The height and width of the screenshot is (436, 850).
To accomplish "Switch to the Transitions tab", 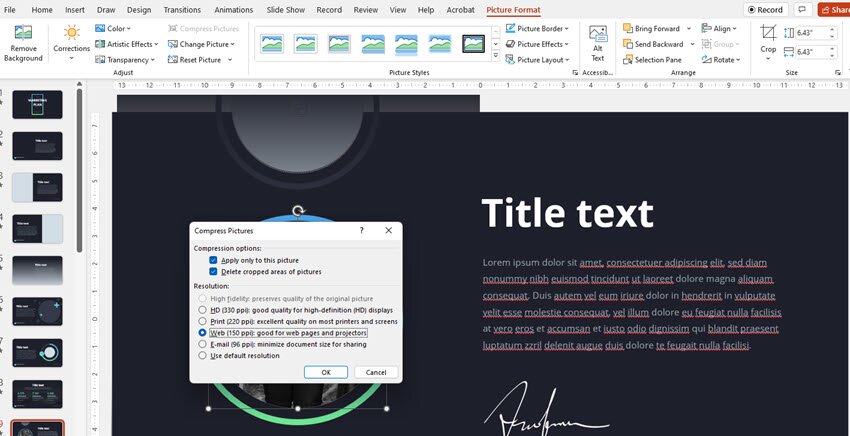I will coord(181,9).
